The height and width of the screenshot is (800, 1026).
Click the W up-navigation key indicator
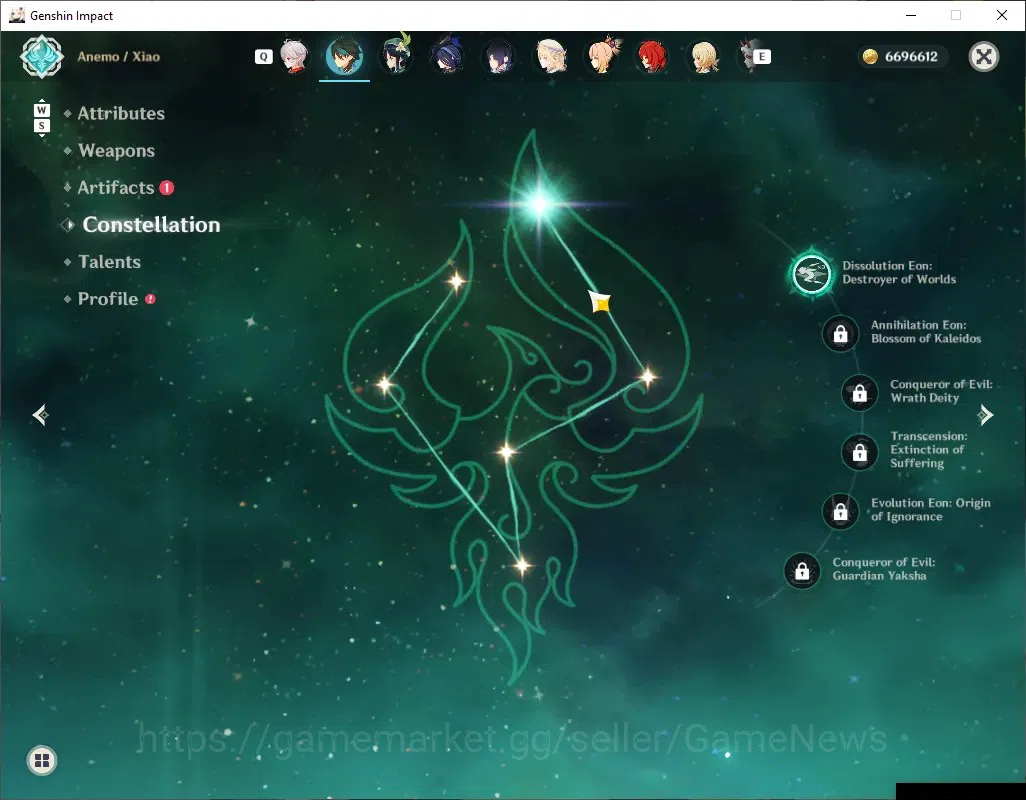41,109
